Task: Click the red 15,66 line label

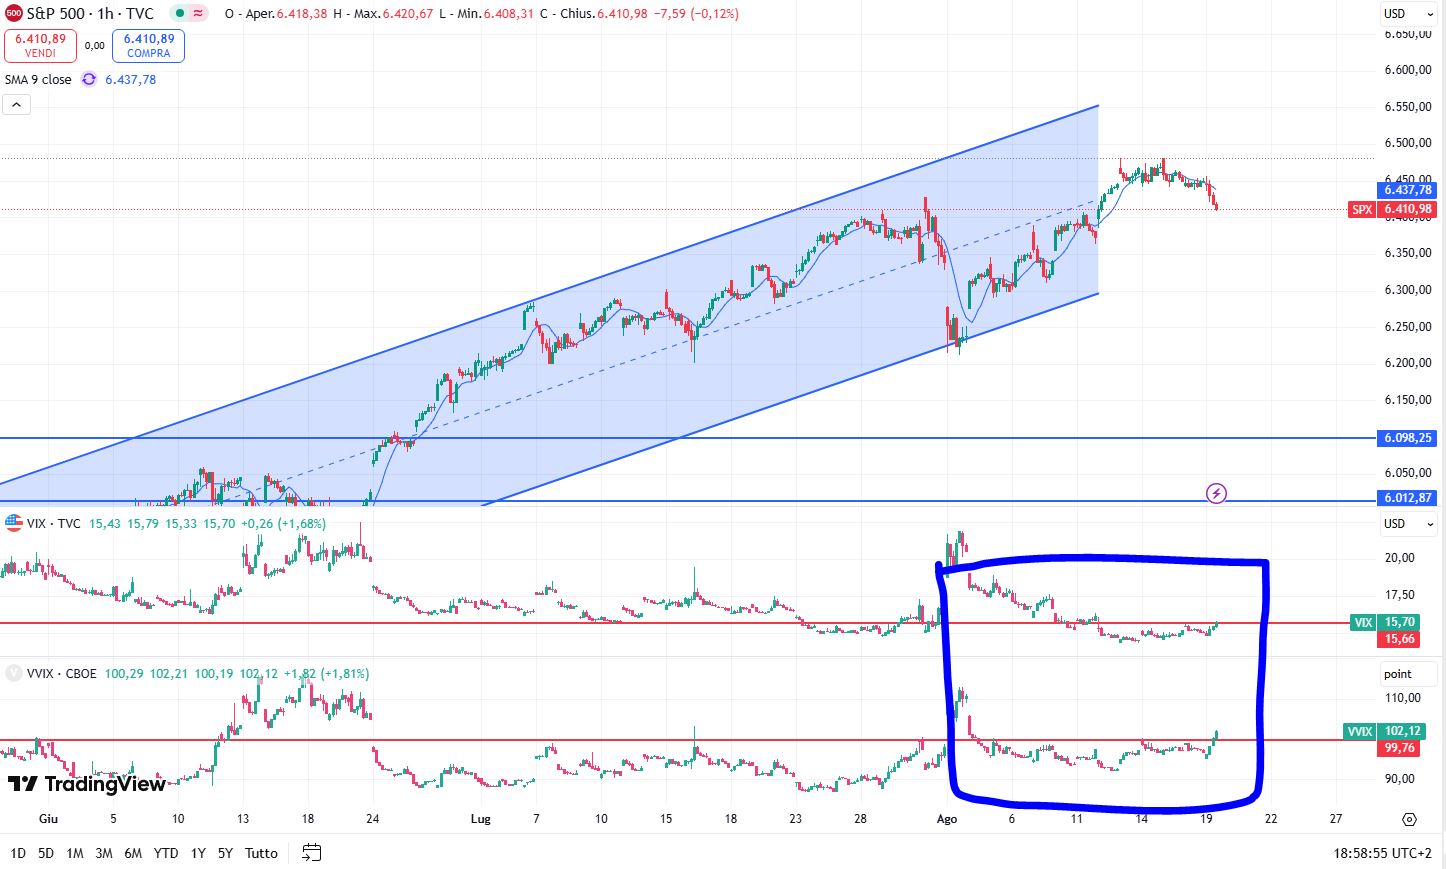Action: point(1399,639)
